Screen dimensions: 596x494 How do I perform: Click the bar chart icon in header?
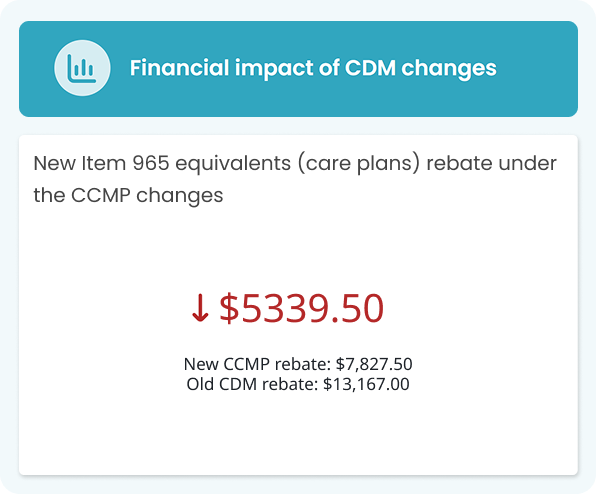(x=82, y=68)
